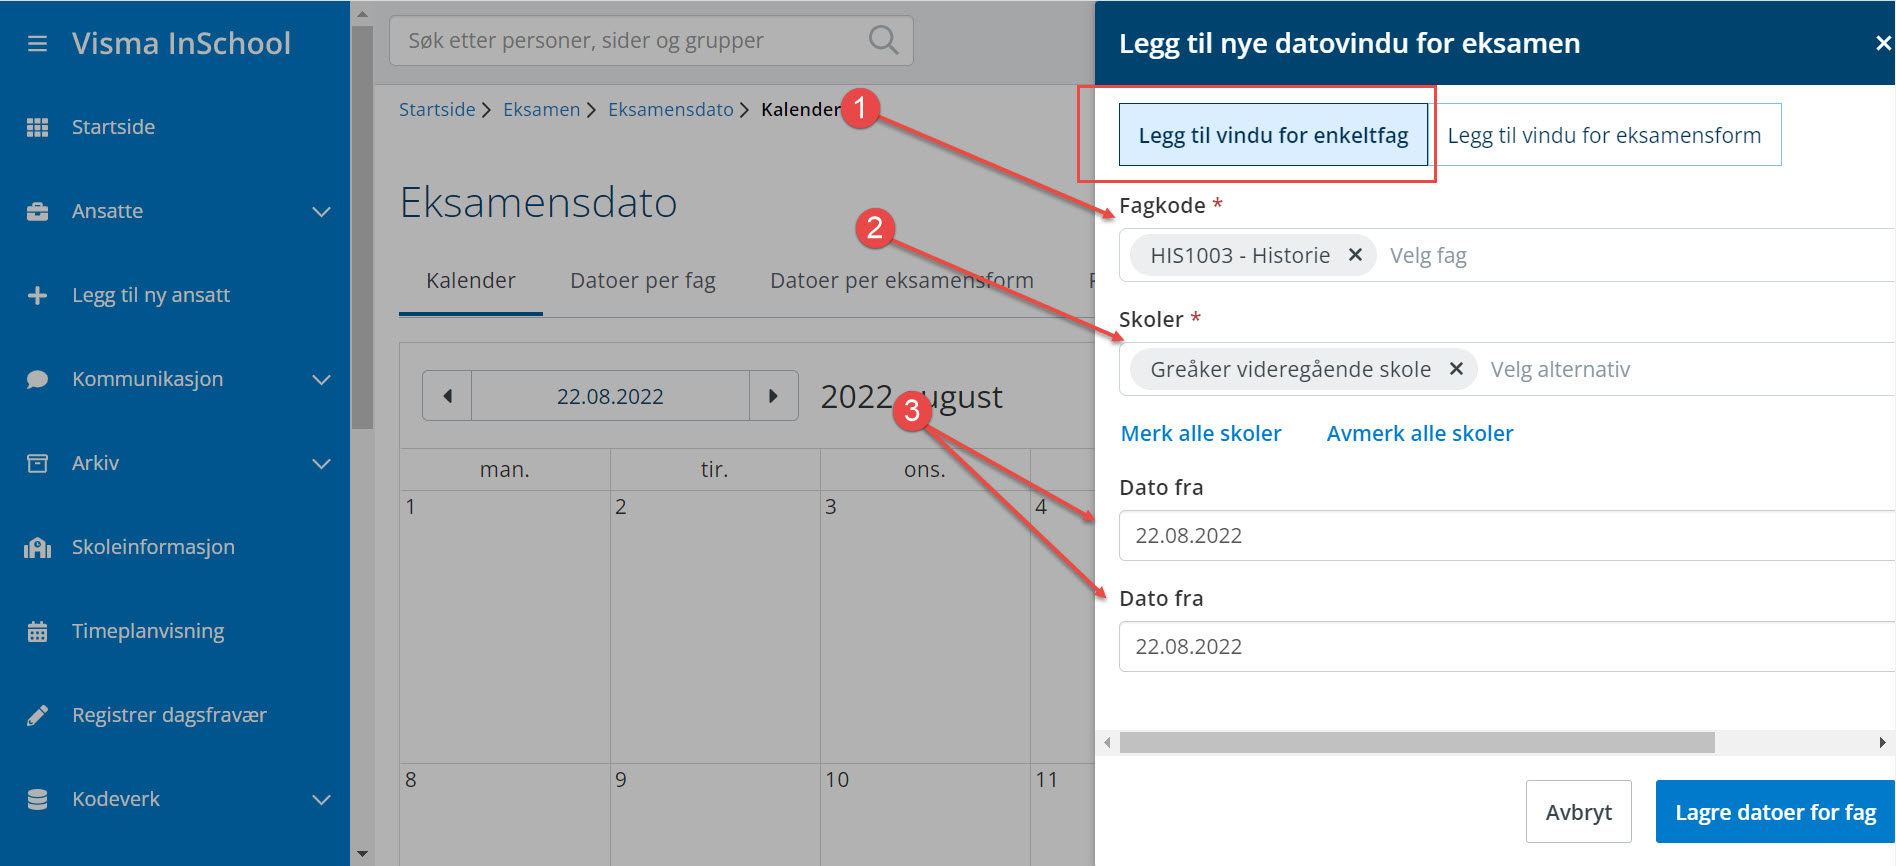Click the panel scrollbar left arrow

1107,742
